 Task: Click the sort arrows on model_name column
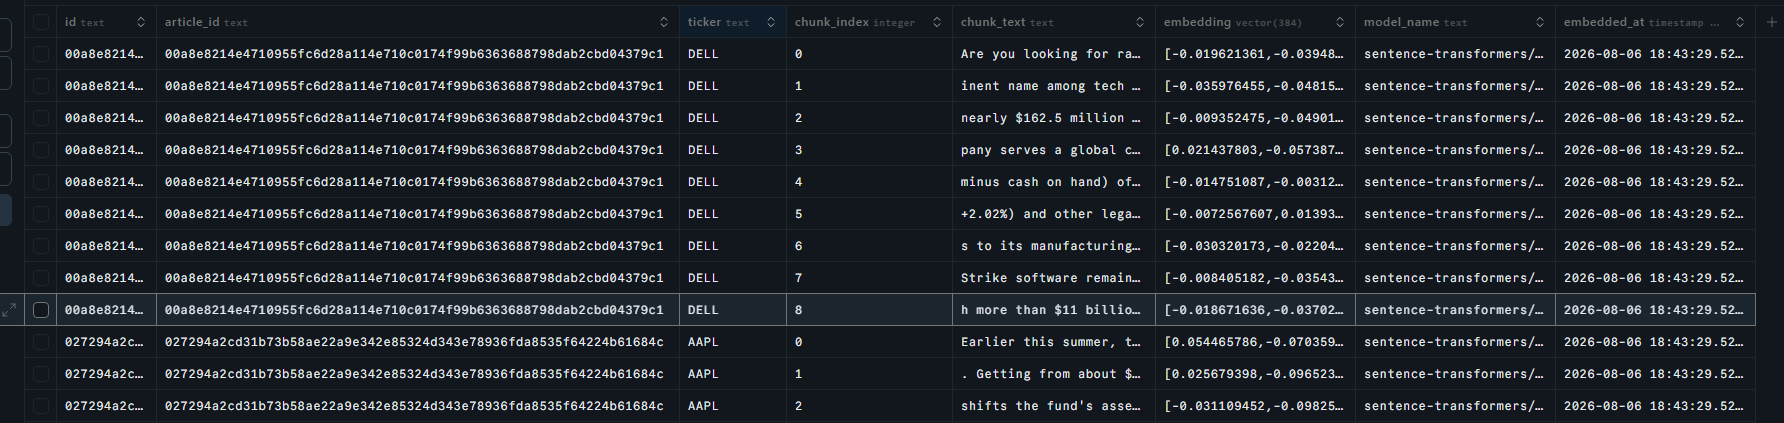[1540, 22]
